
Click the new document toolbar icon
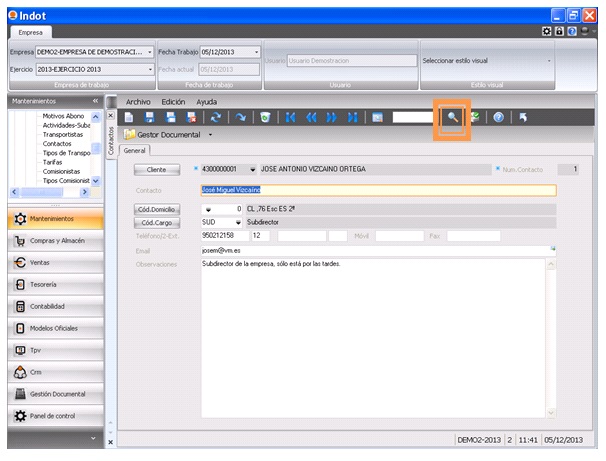click(129, 118)
